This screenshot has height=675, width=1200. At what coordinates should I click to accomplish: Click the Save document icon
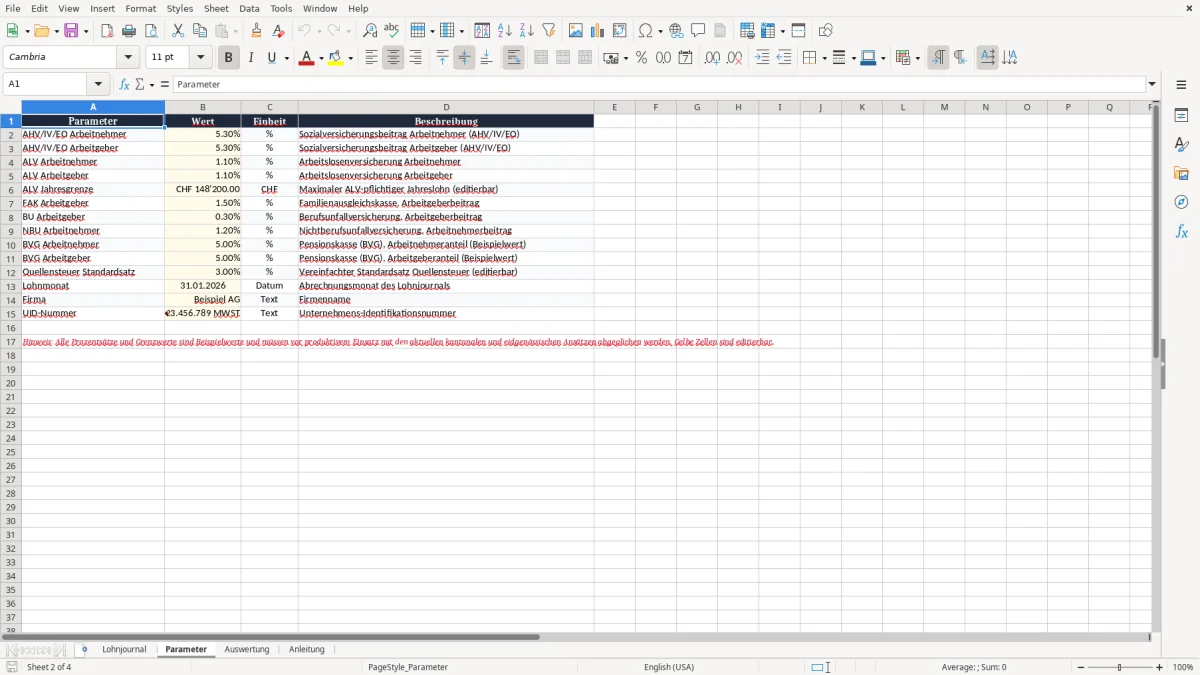pos(71,31)
